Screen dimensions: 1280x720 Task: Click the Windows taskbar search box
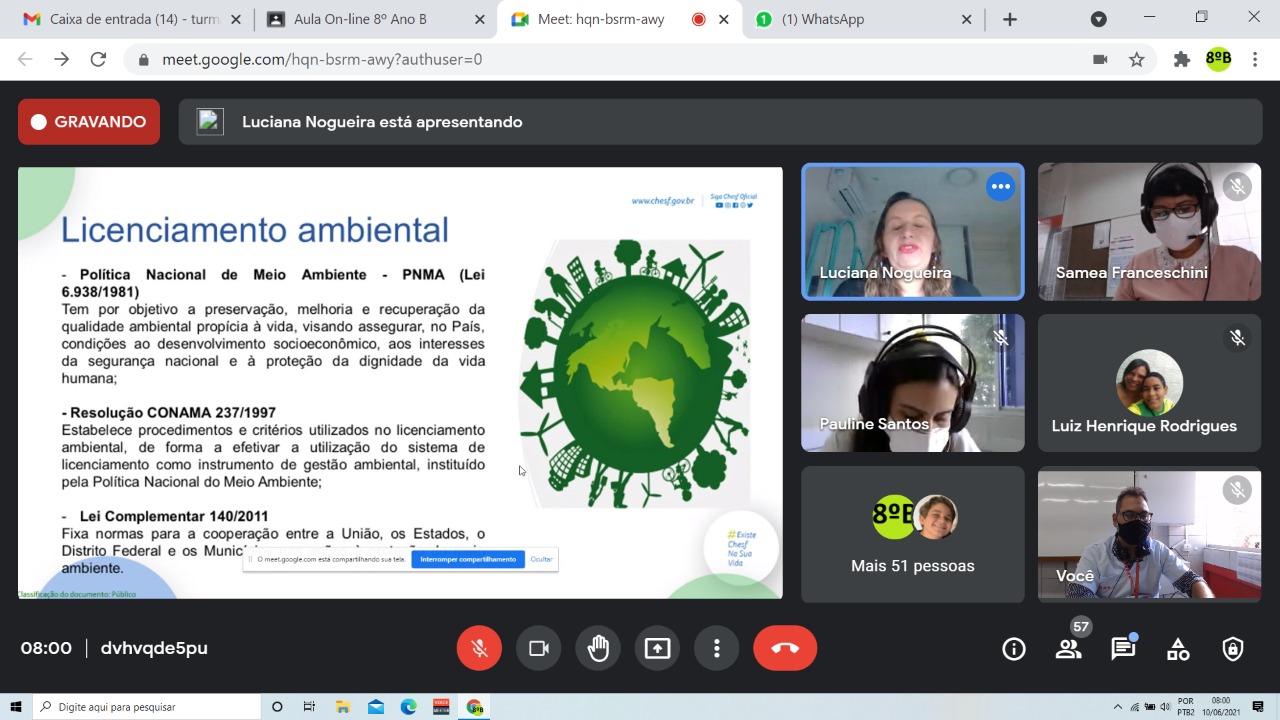147,707
